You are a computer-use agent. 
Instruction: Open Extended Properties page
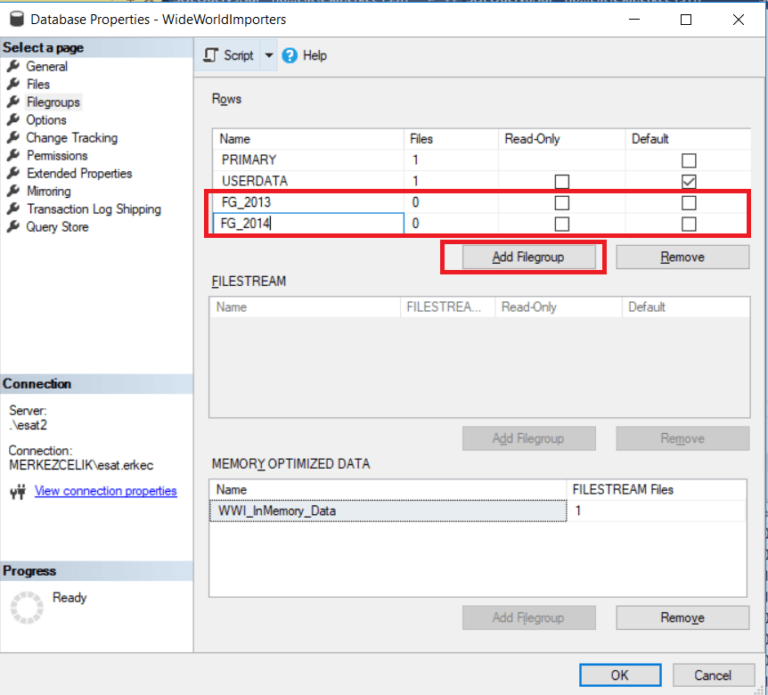79,173
